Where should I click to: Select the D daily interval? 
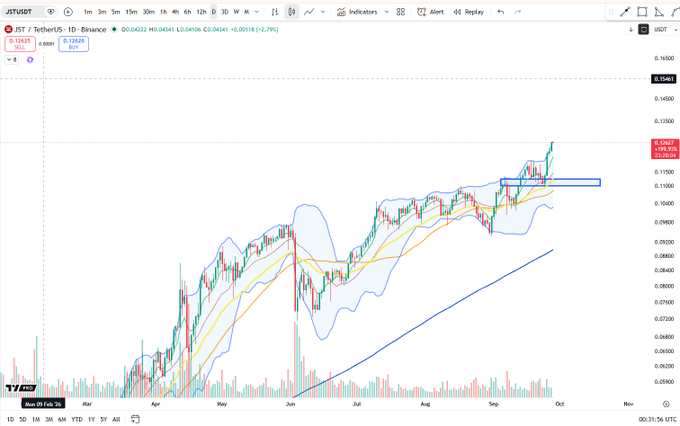click(213, 12)
